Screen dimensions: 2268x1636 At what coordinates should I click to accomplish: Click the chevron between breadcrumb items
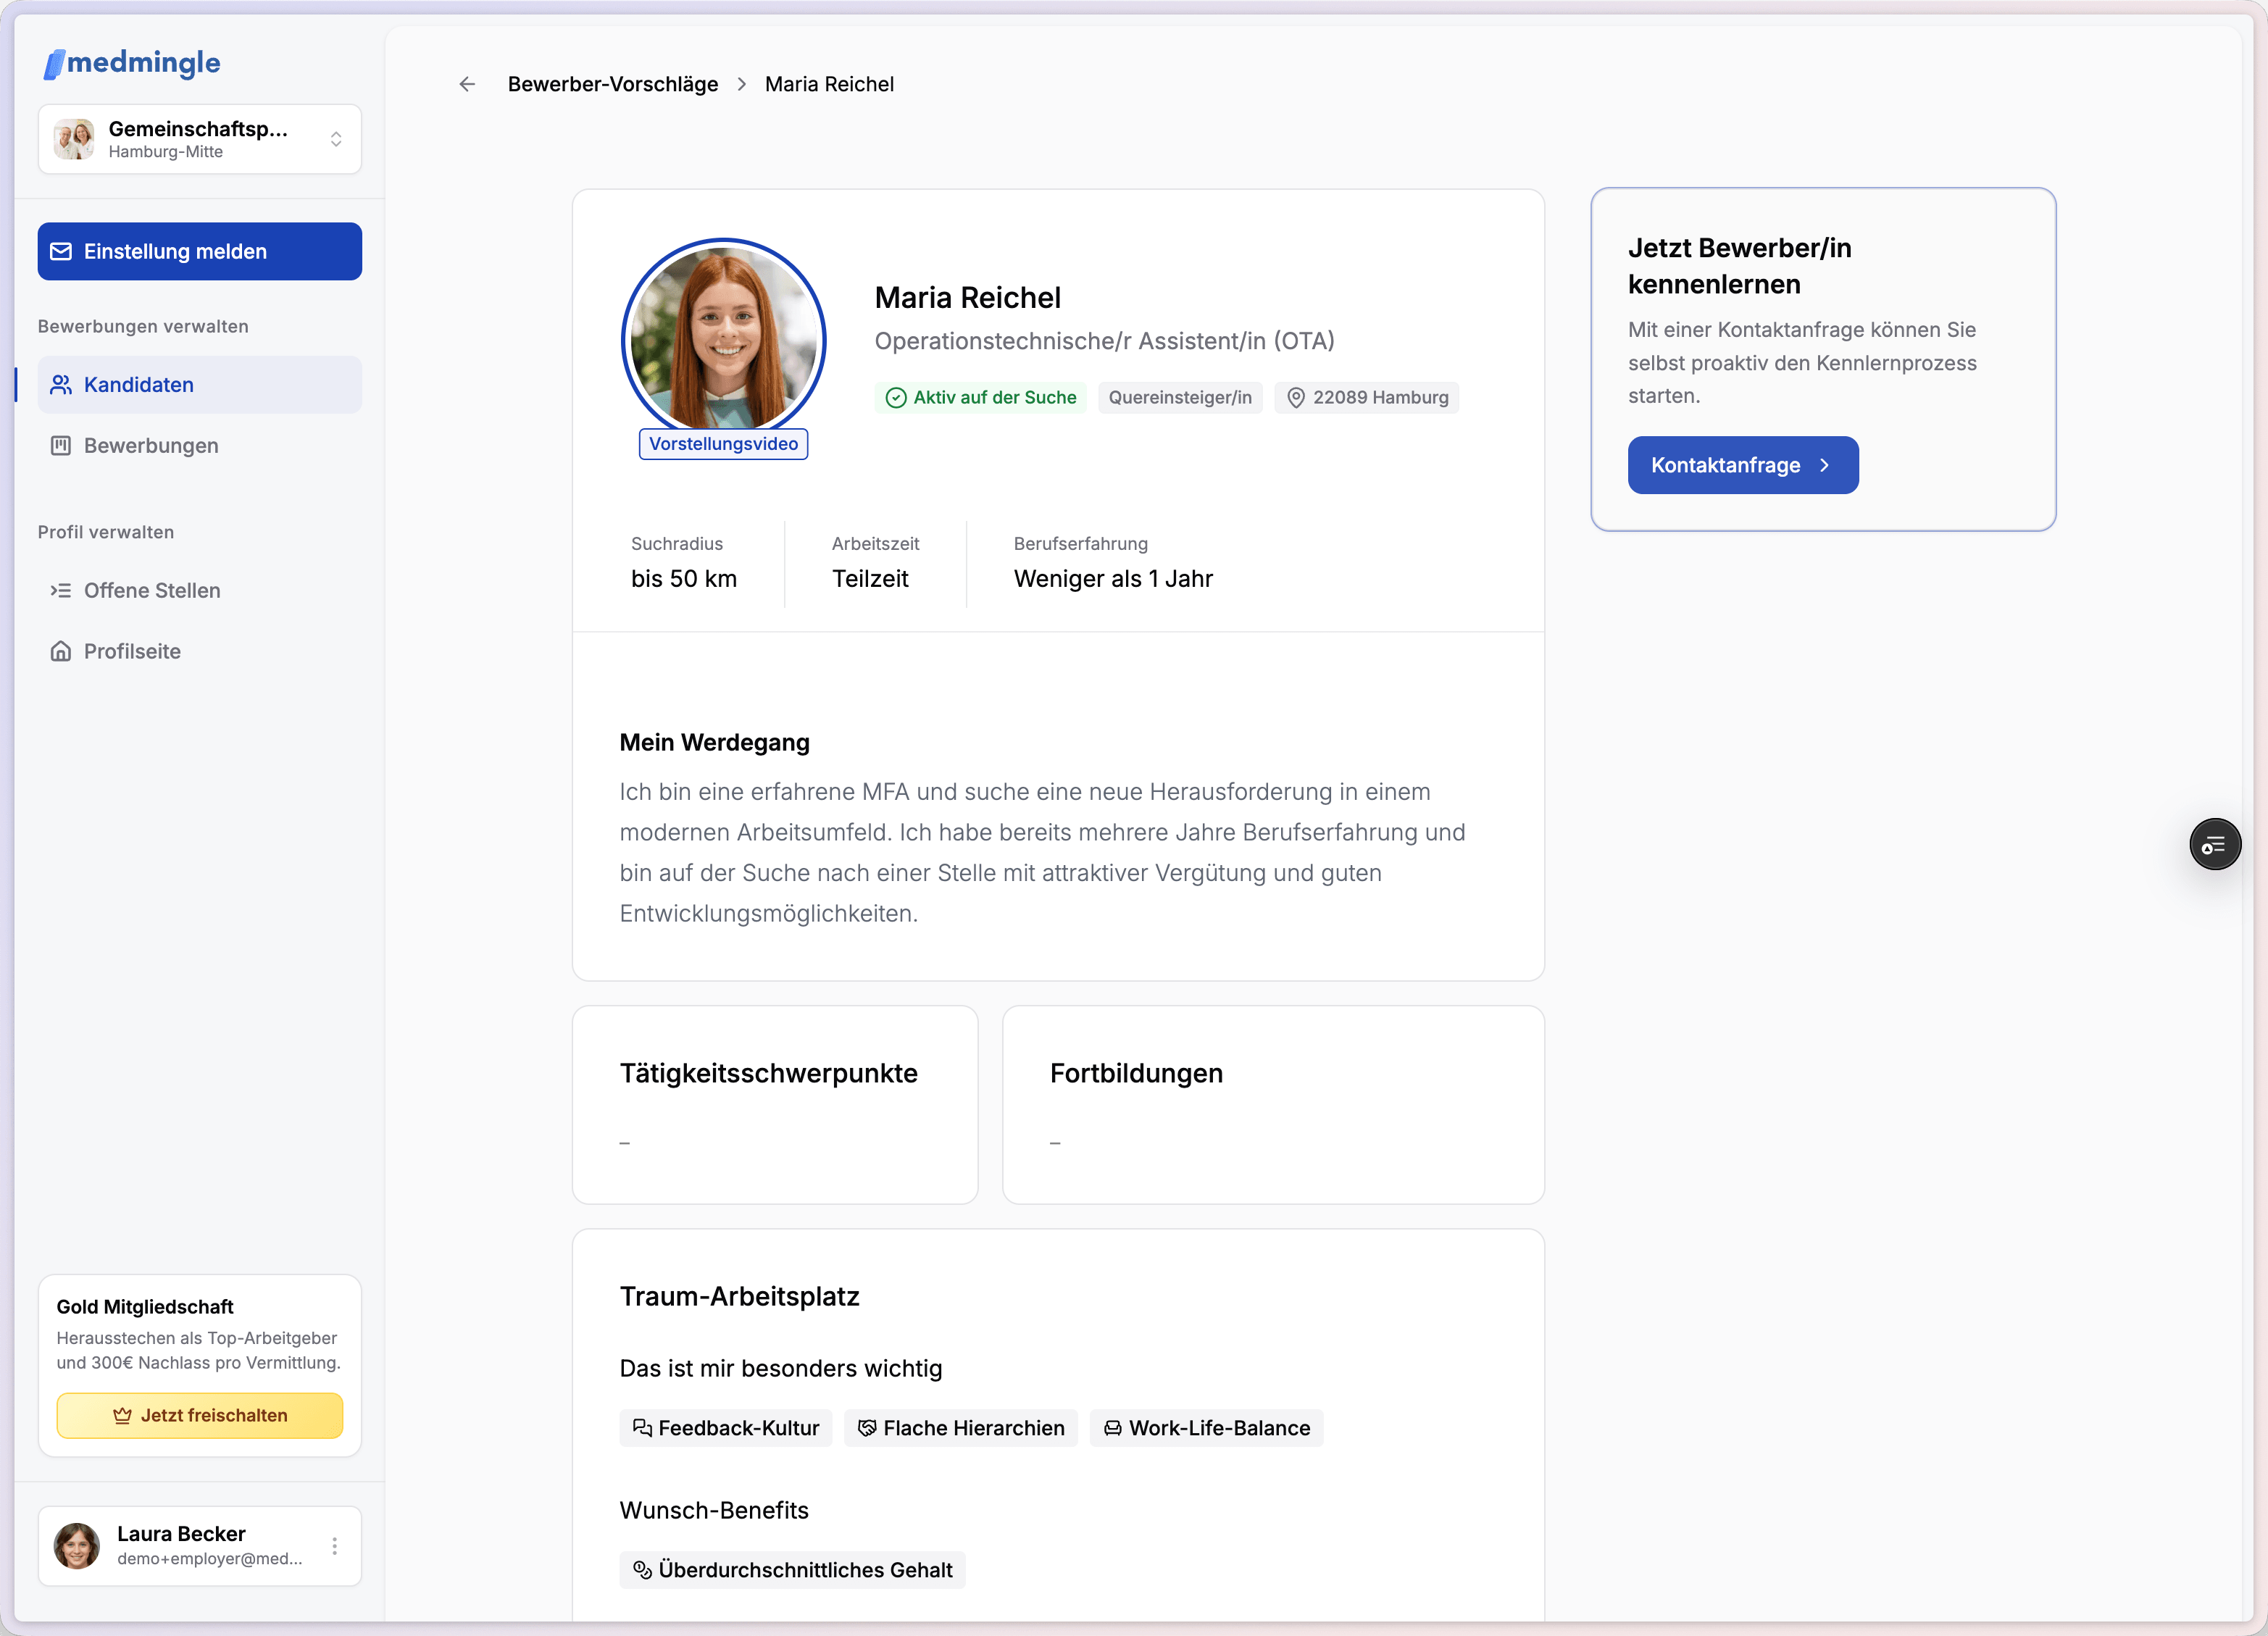[742, 84]
